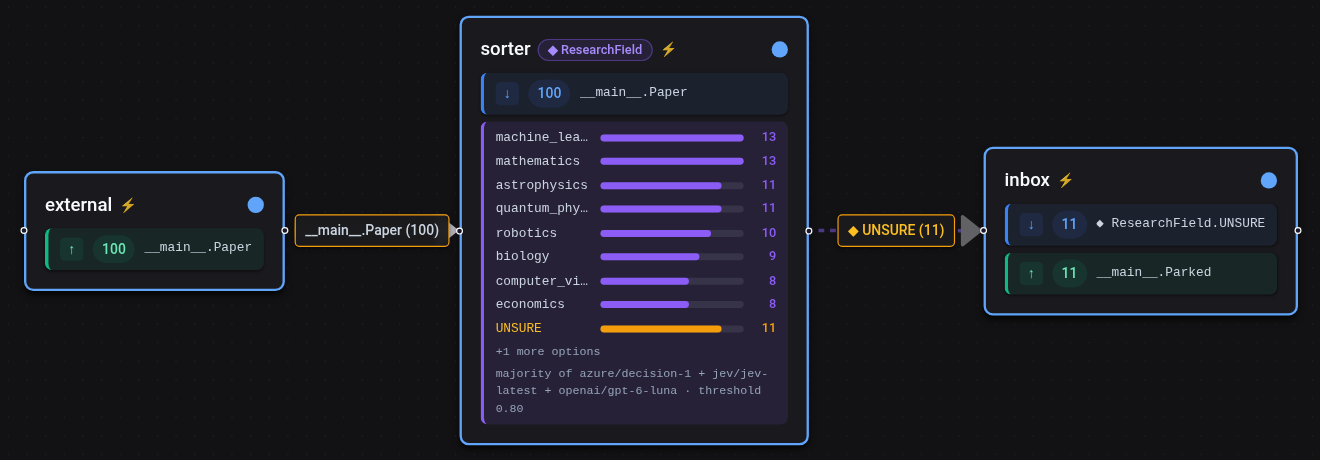Click the mathematics progress bar
Image resolution: width=1320 pixels, height=460 pixels.
(672, 161)
